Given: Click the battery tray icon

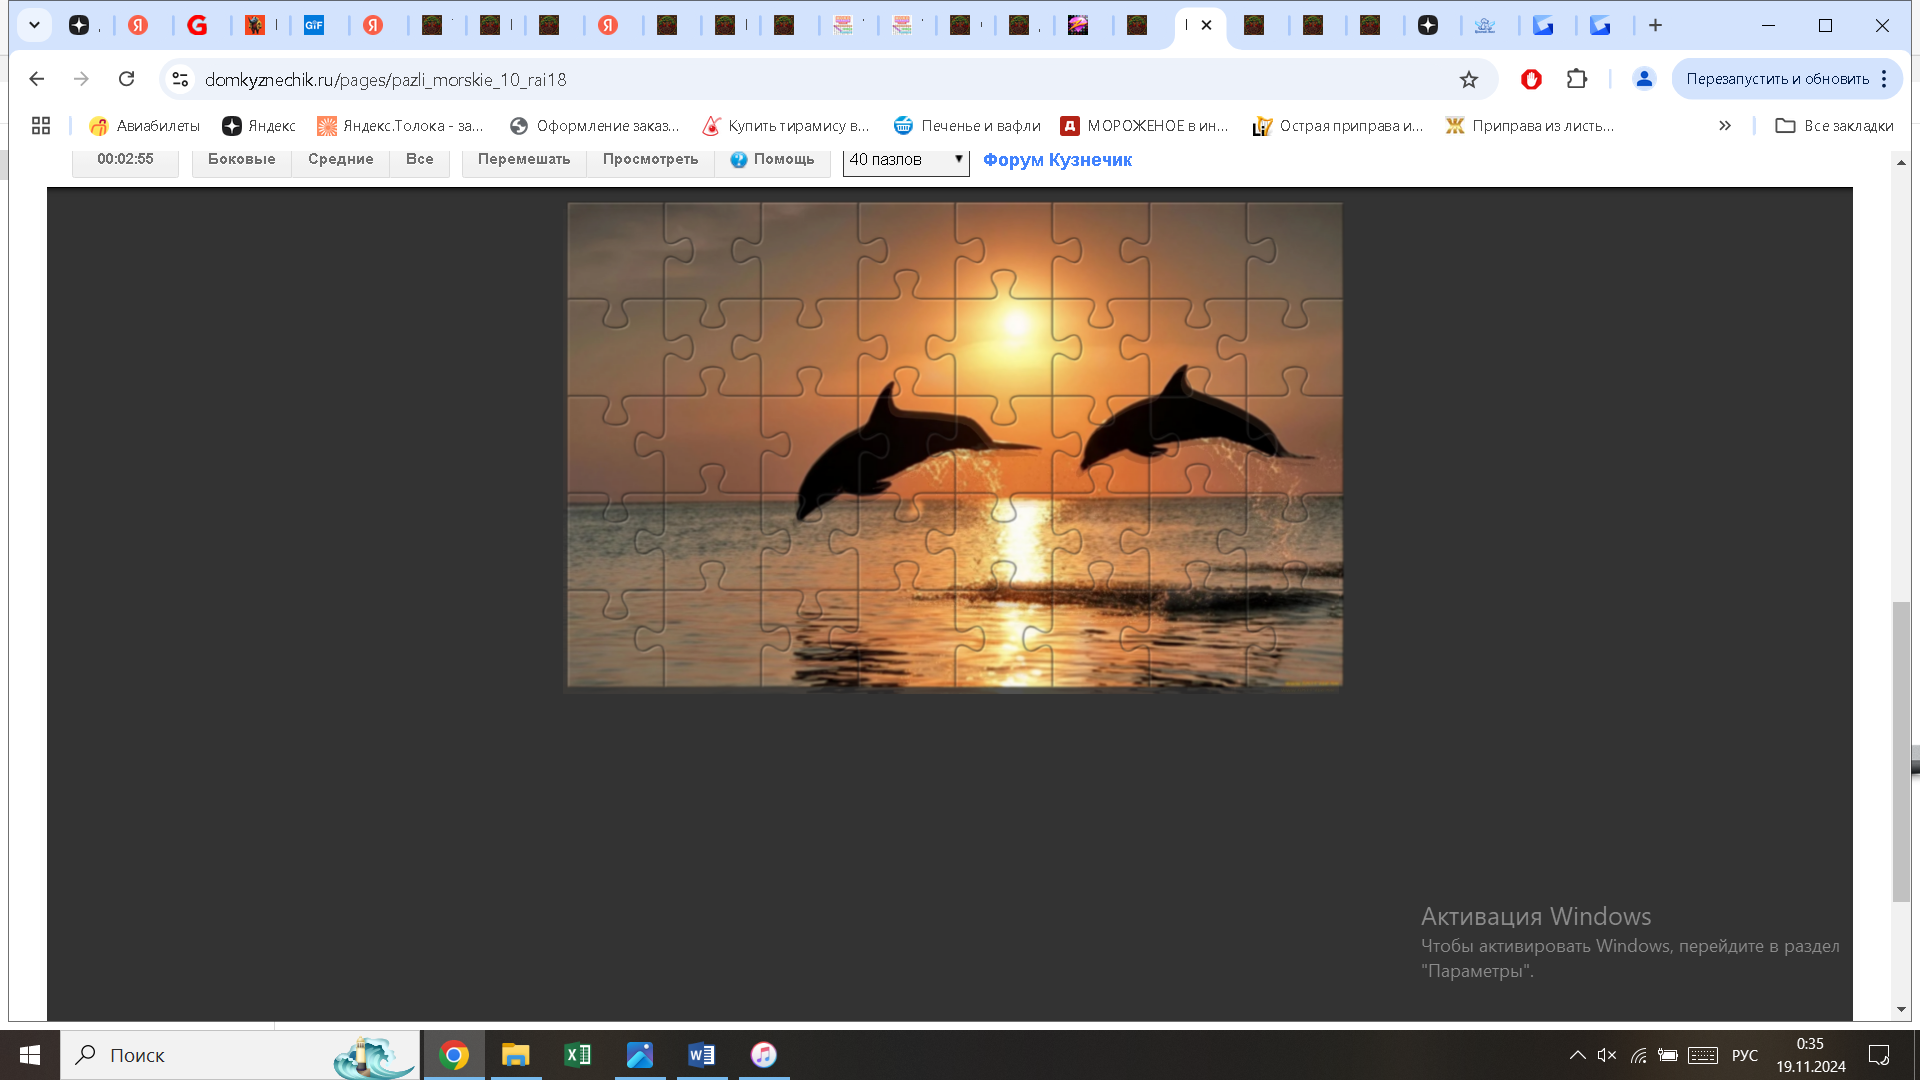Looking at the screenshot, I should (x=1668, y=1055).
